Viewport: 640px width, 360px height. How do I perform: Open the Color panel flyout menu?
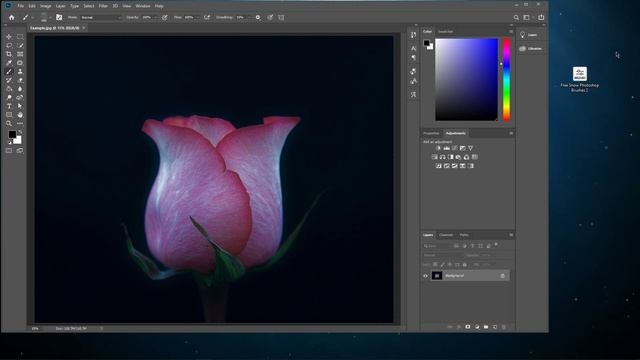511,31
